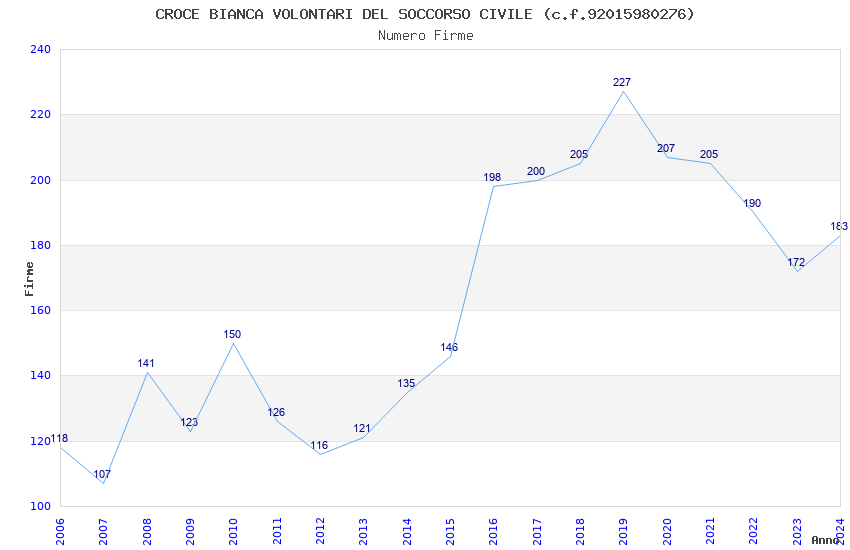
Task: Click the y-axis value 220
Action: 40,114
